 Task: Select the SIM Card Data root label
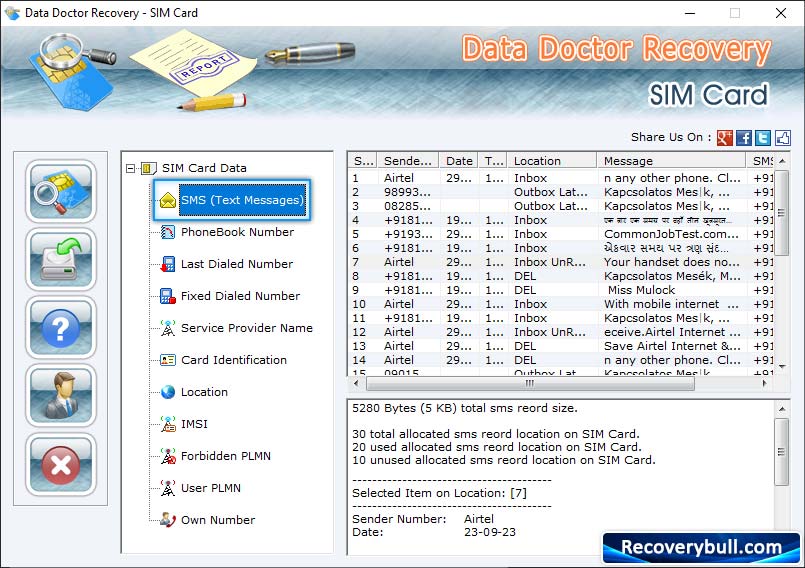click(204, 168)
